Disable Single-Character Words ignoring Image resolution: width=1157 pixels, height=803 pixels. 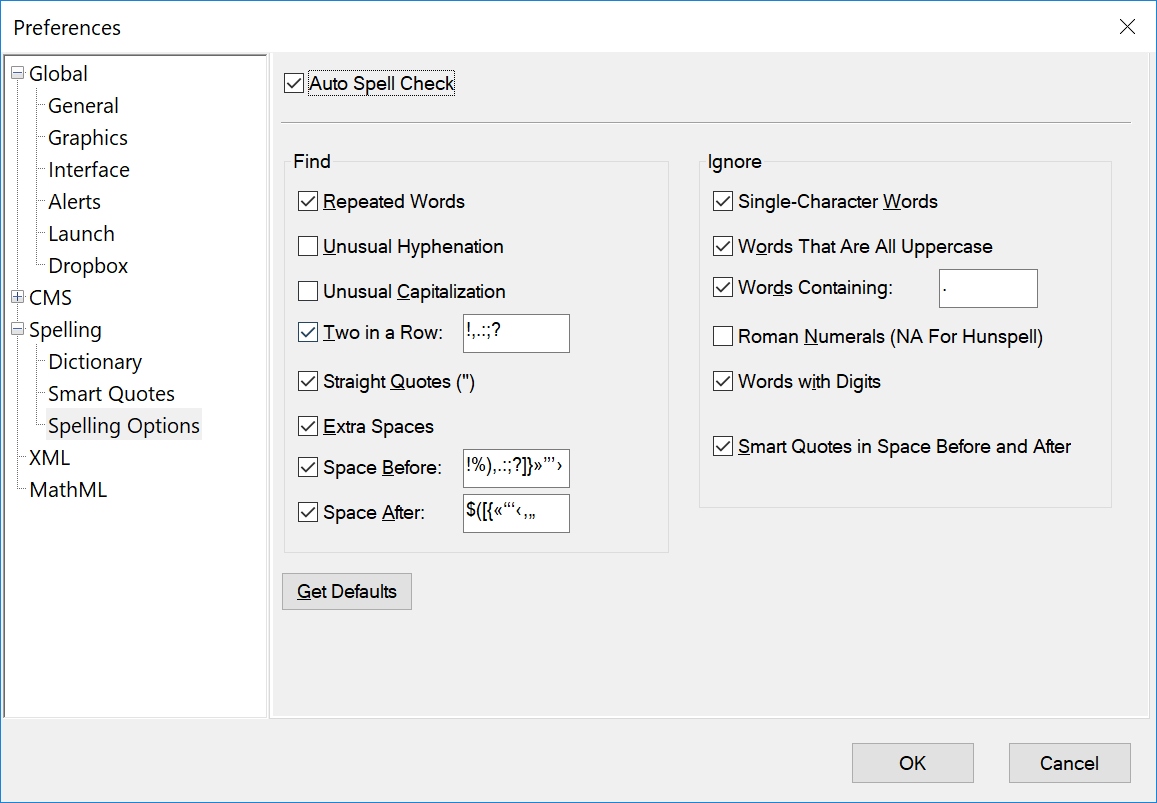coord(722,201)
